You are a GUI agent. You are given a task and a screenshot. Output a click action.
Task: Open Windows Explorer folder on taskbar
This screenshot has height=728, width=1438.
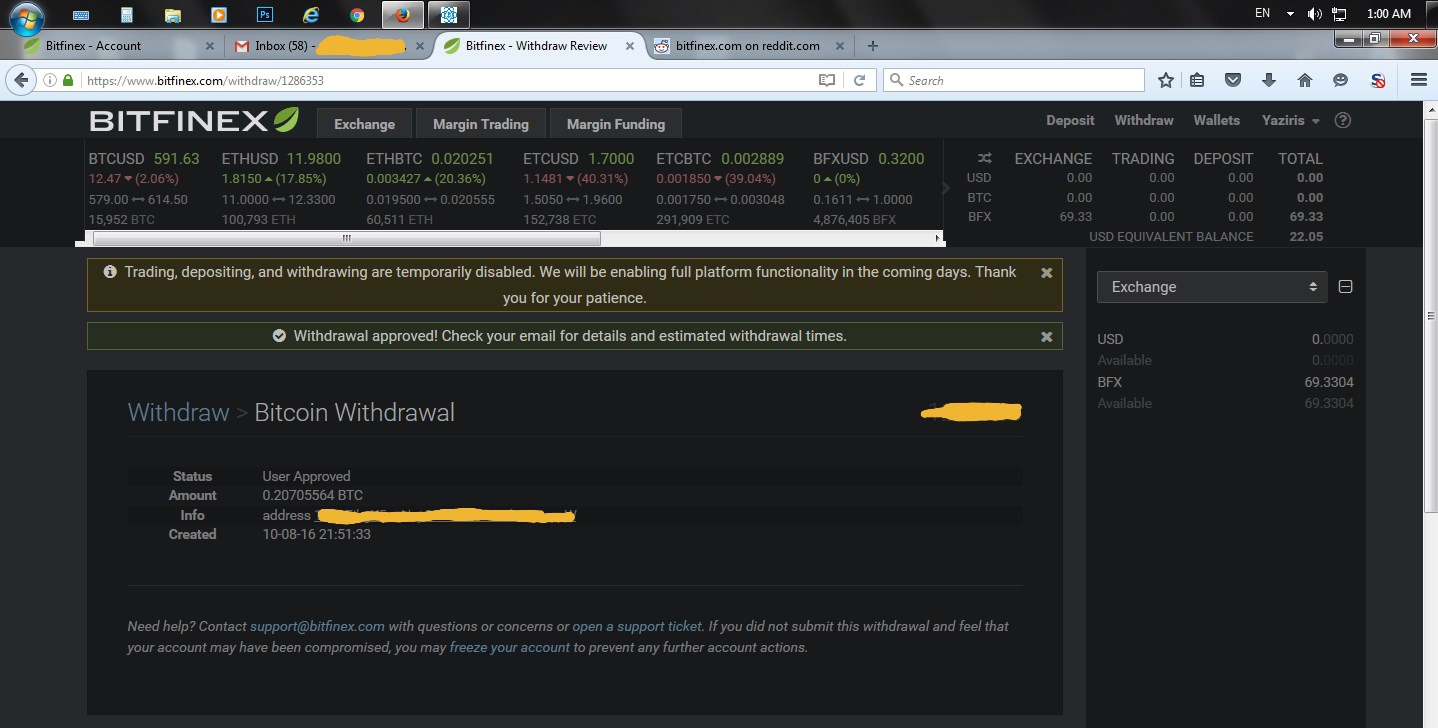coord(173,15)
